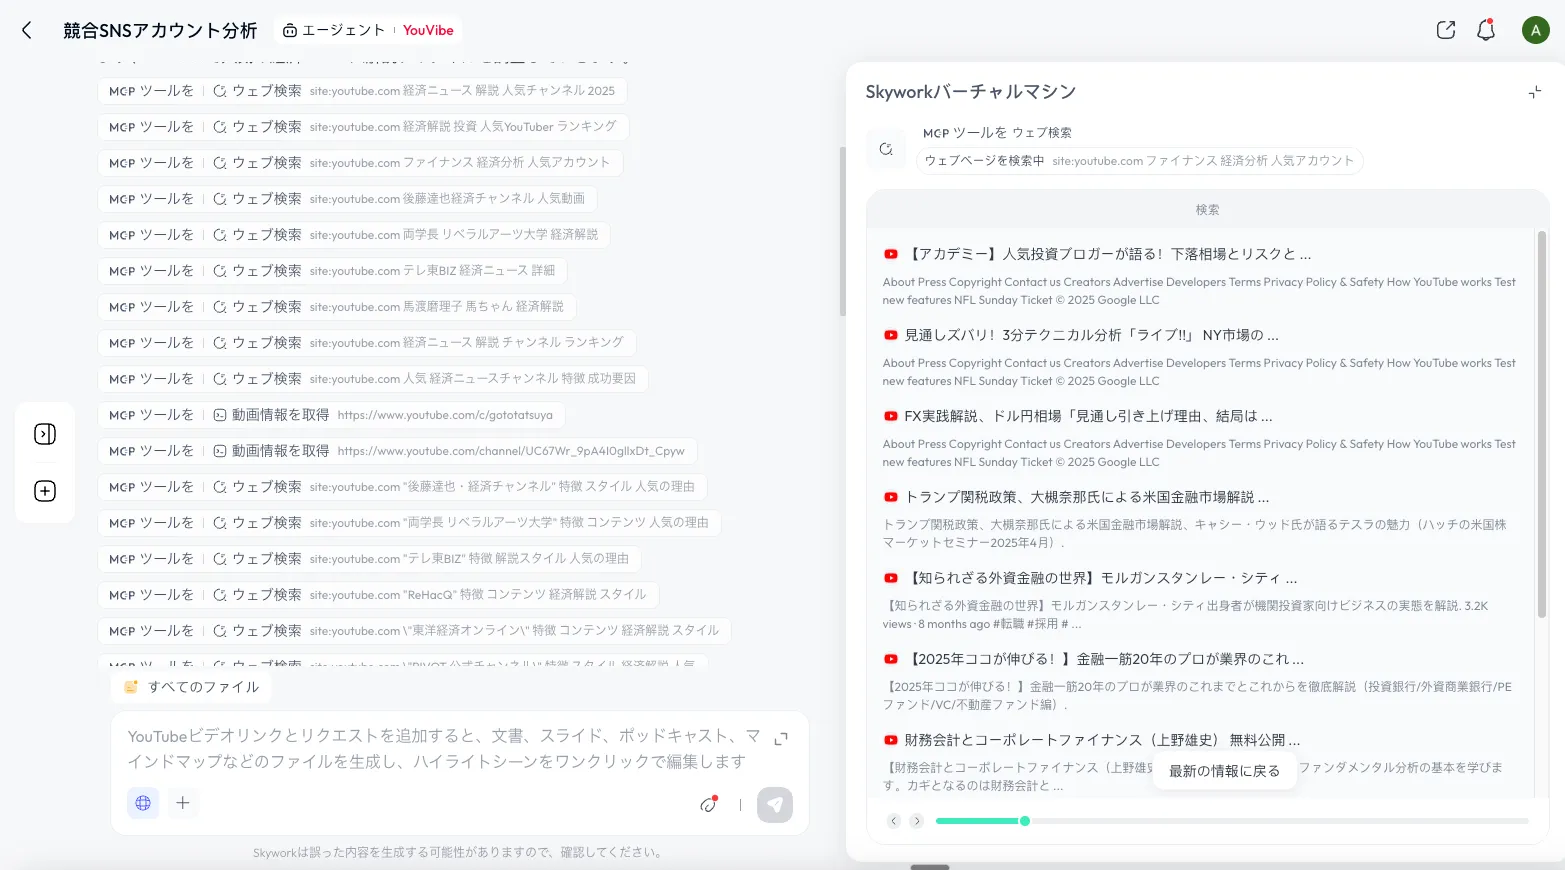Collapse the Skywork virtual machine panel

click(x=1534, y=93)
